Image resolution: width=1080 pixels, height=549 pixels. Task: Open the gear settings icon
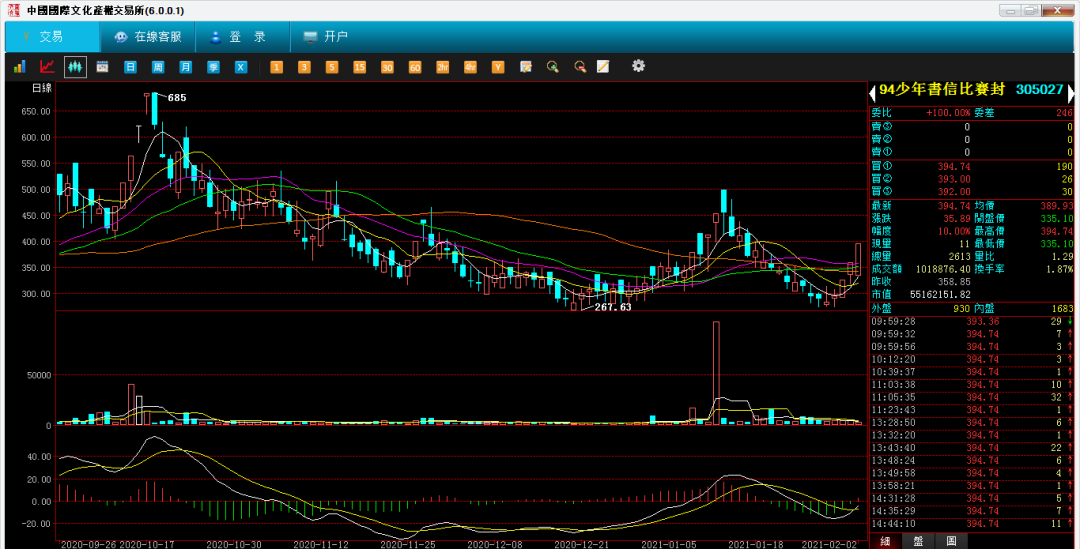[x=638, y=66]
